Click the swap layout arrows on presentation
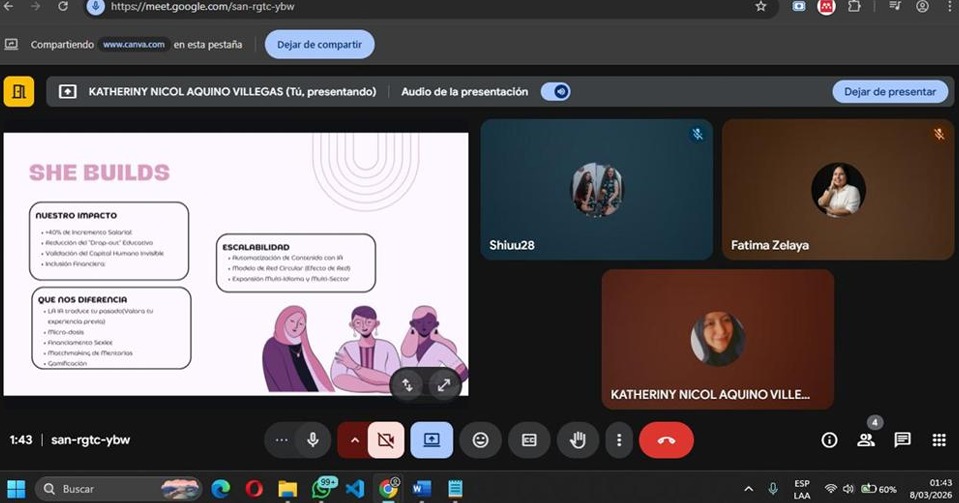 pyautogui.click(x=407, y=385)
